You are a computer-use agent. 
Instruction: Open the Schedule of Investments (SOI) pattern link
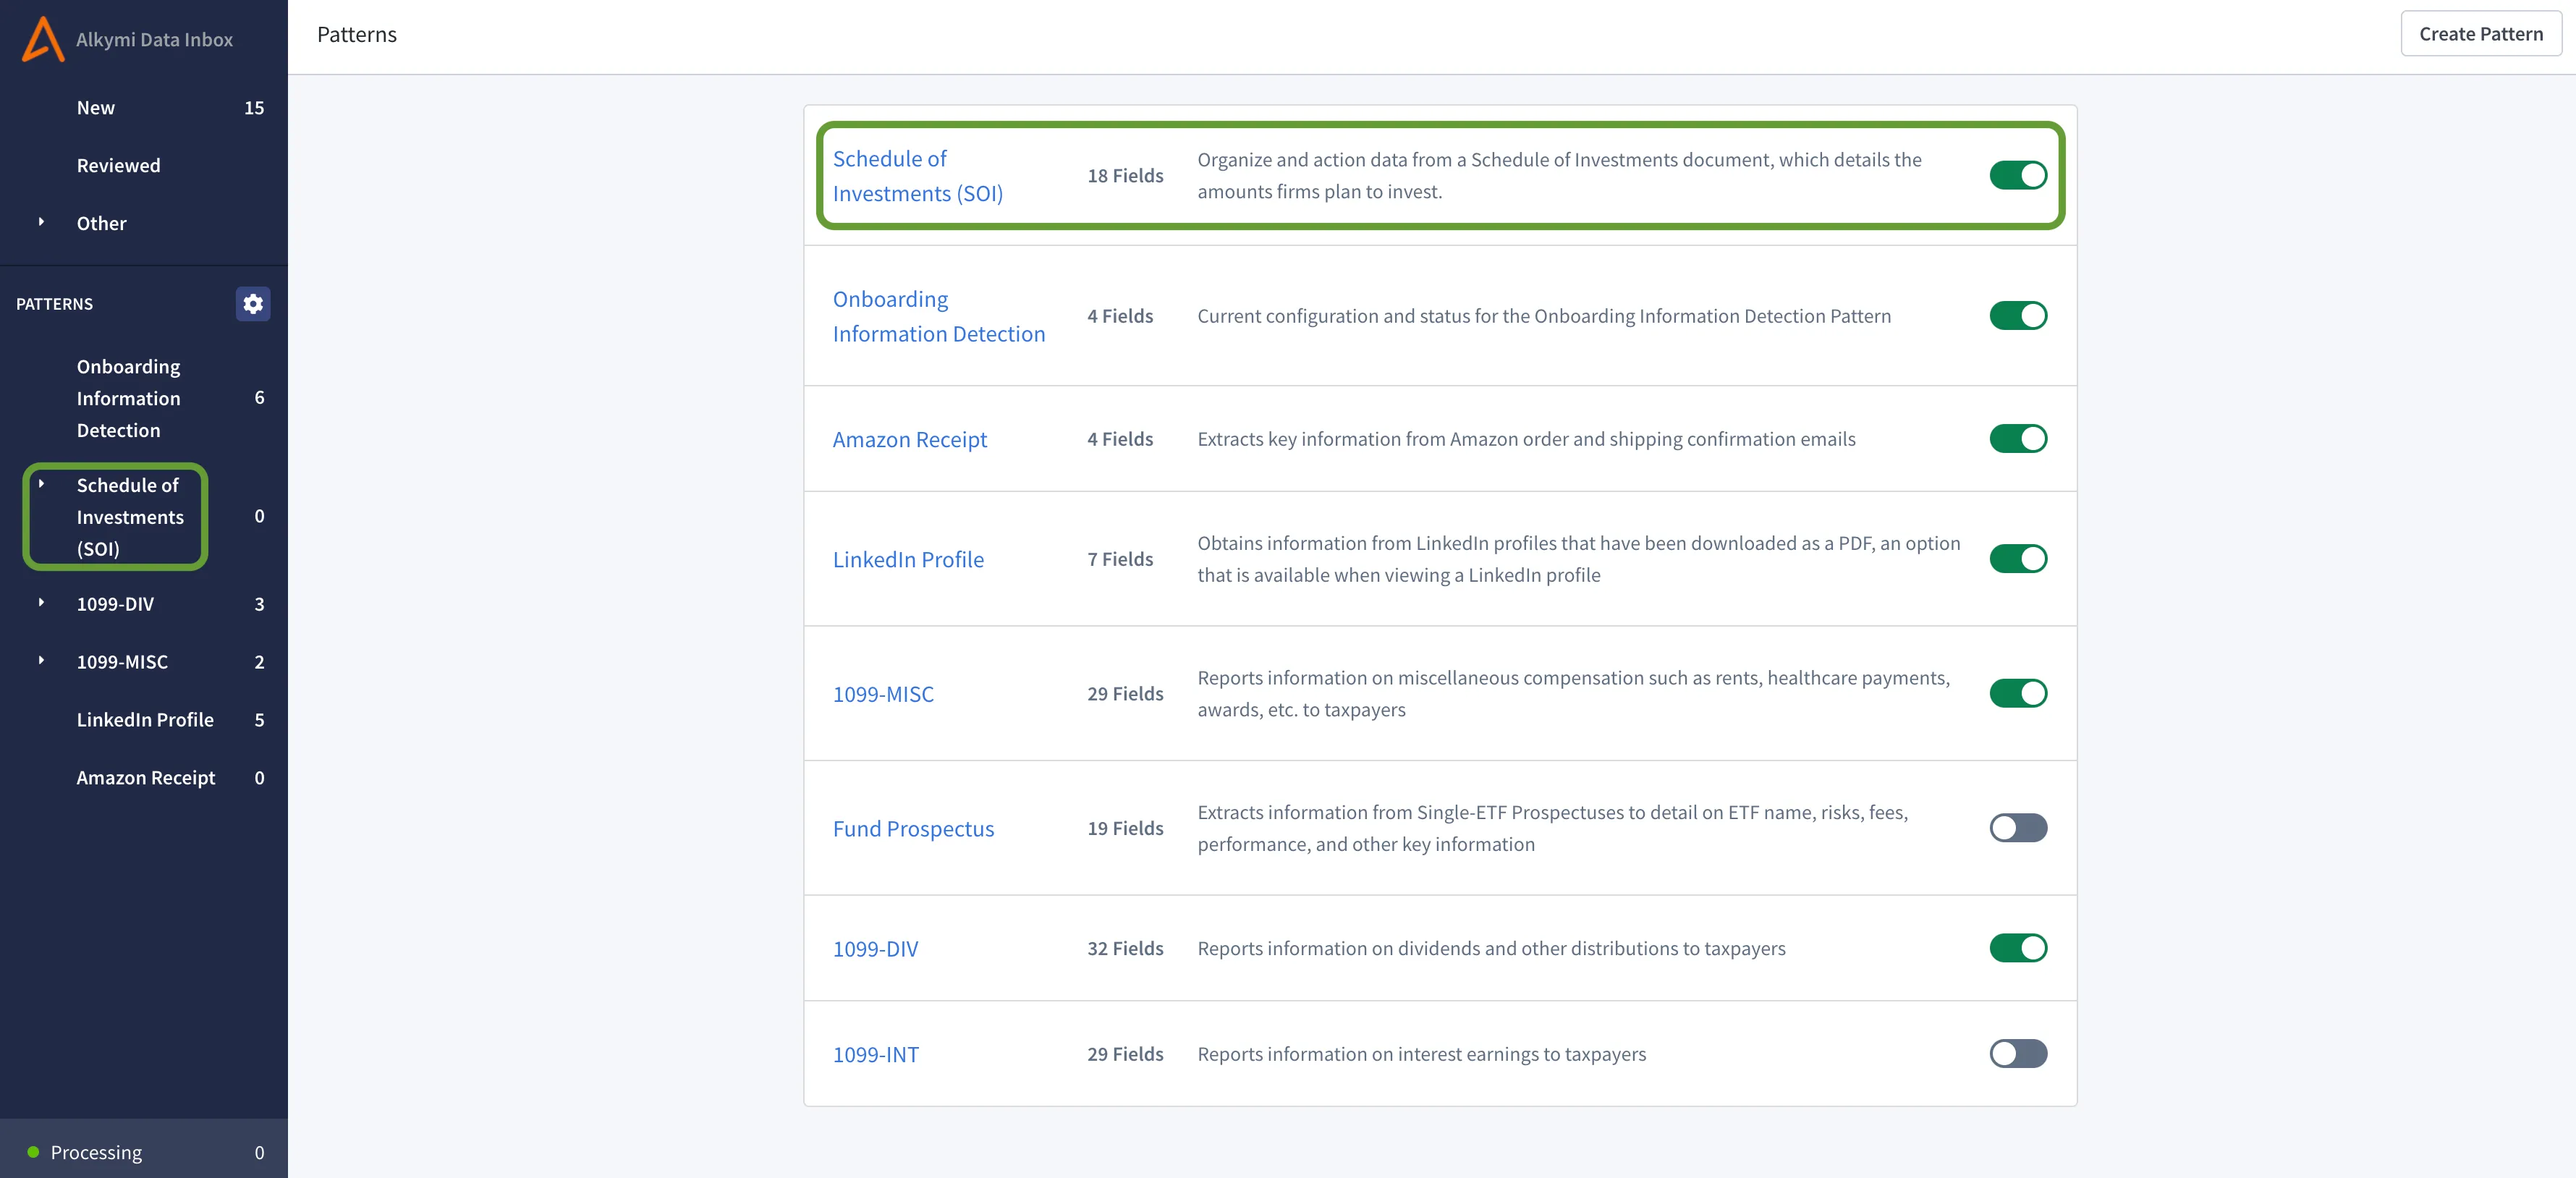(917, 176)
